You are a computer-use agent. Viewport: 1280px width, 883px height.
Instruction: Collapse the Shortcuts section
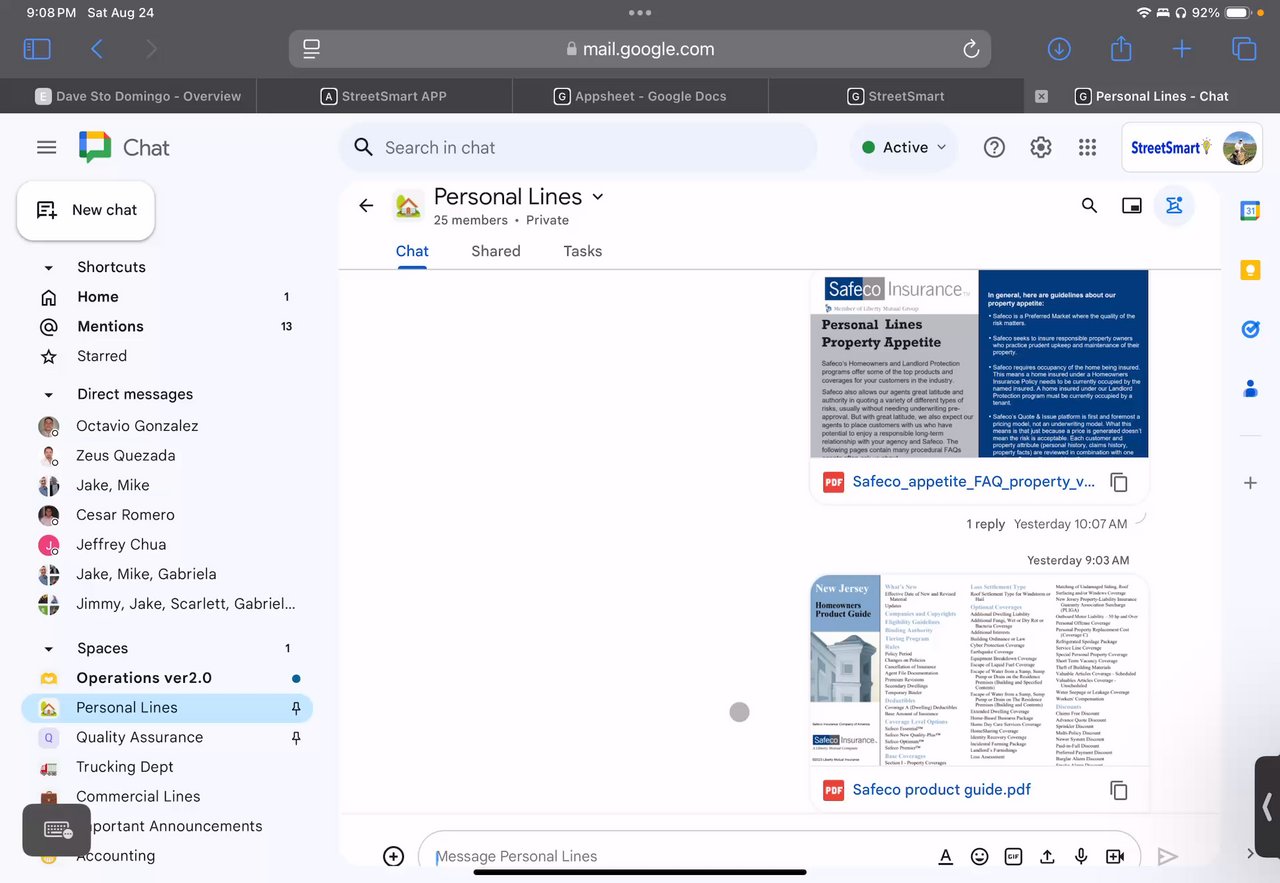click(48, 268)
